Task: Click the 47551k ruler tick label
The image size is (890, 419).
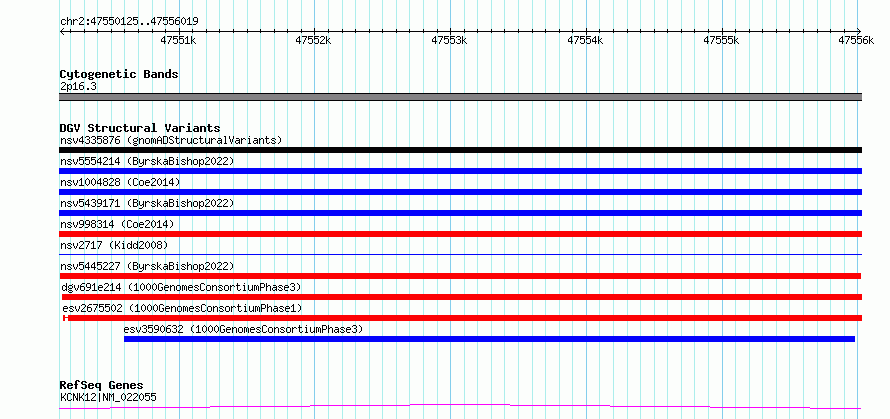Action: 178,40
